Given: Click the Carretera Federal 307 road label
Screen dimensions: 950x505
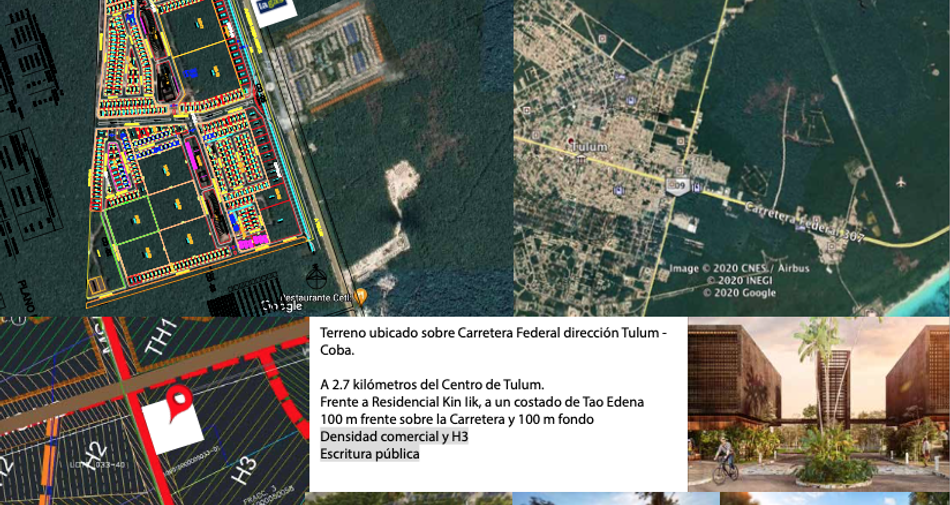Looking at the screenshot, I should pos(804,219).
